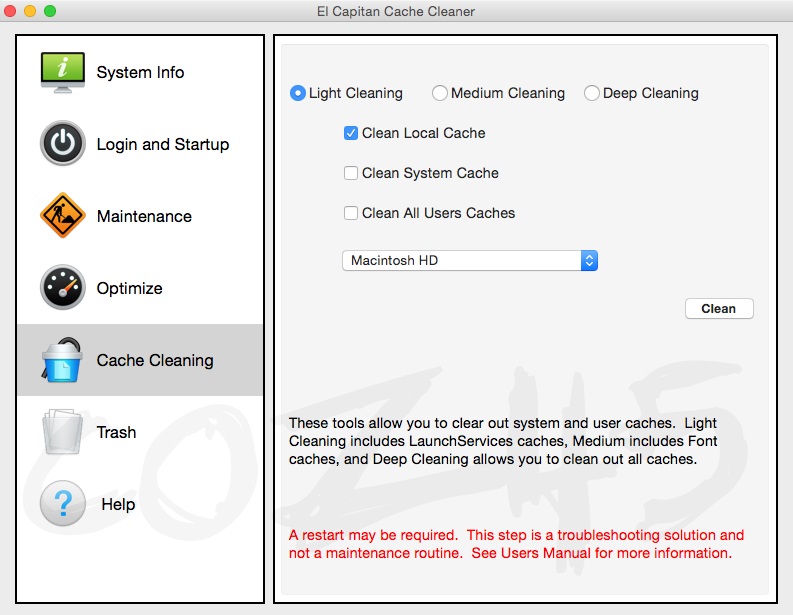
Task: Enable Clean System Cache checkbox
Action: pyautogui.click(x=351, y=173)
